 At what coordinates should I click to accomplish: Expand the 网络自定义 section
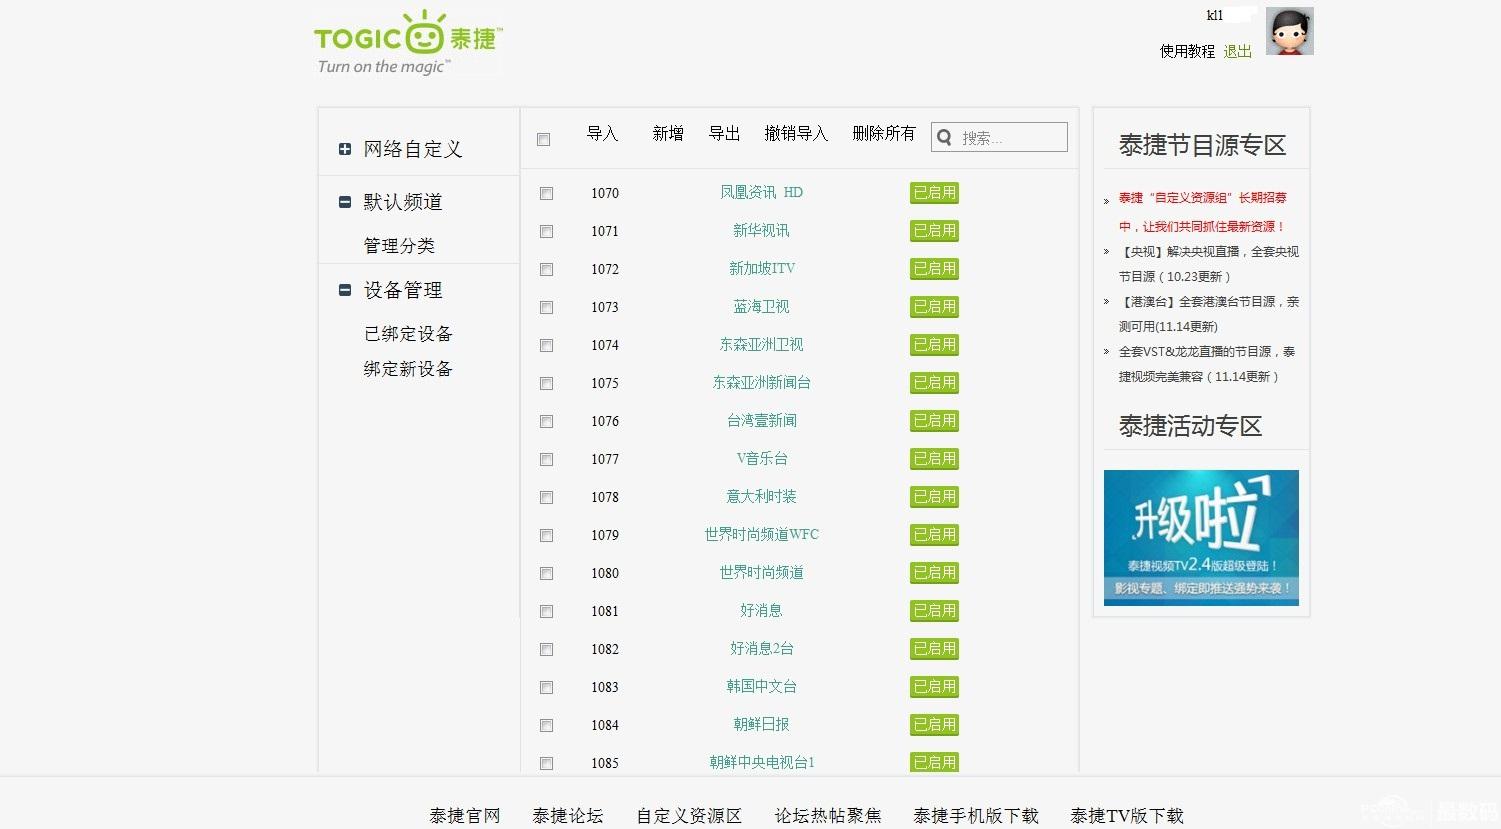[345, 149]
